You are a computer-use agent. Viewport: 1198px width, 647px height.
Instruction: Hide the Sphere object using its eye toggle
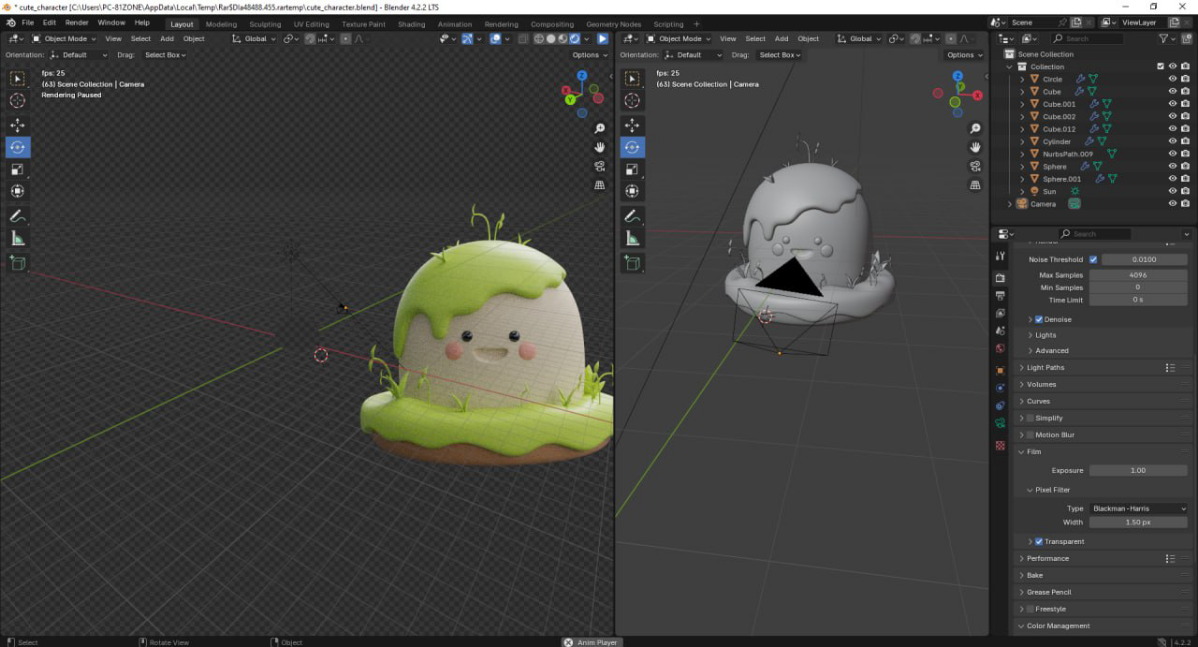1171,166
